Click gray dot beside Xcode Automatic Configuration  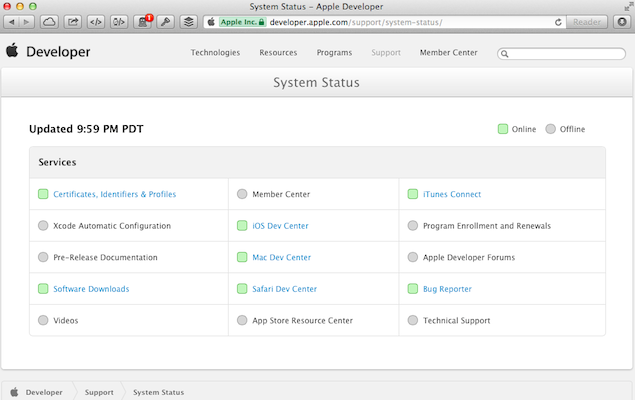(43, 226)
